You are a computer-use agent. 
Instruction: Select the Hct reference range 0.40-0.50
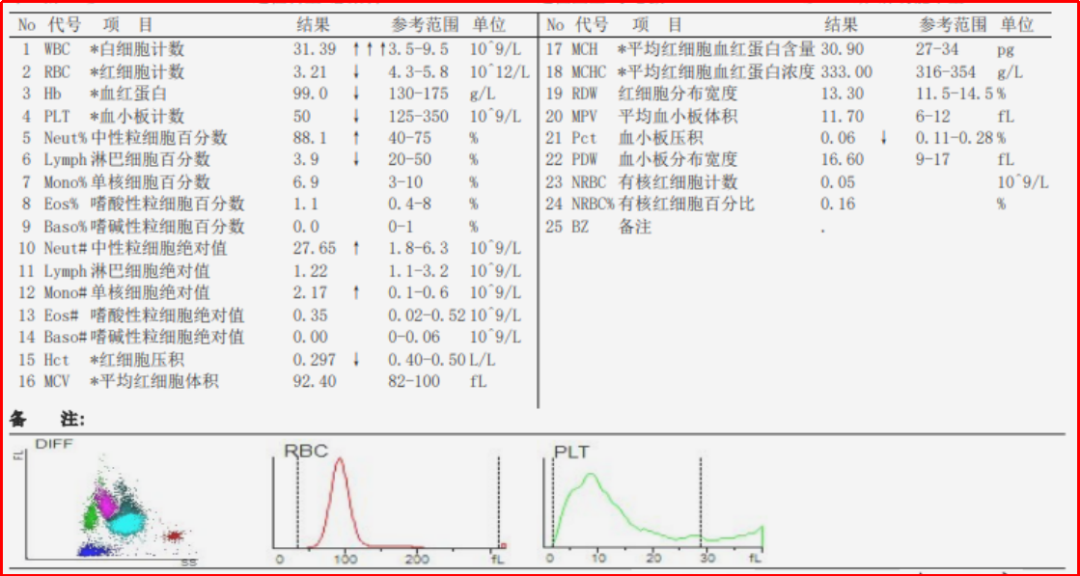427,360
